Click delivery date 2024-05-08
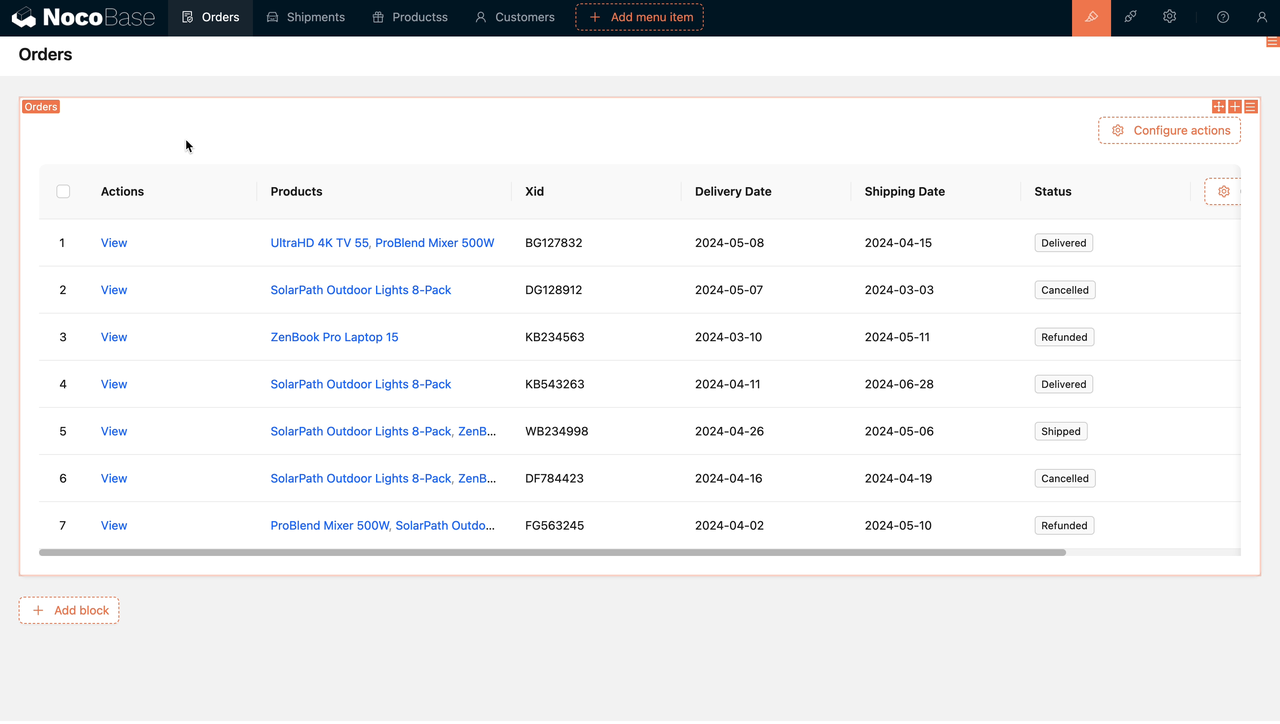 729,243
